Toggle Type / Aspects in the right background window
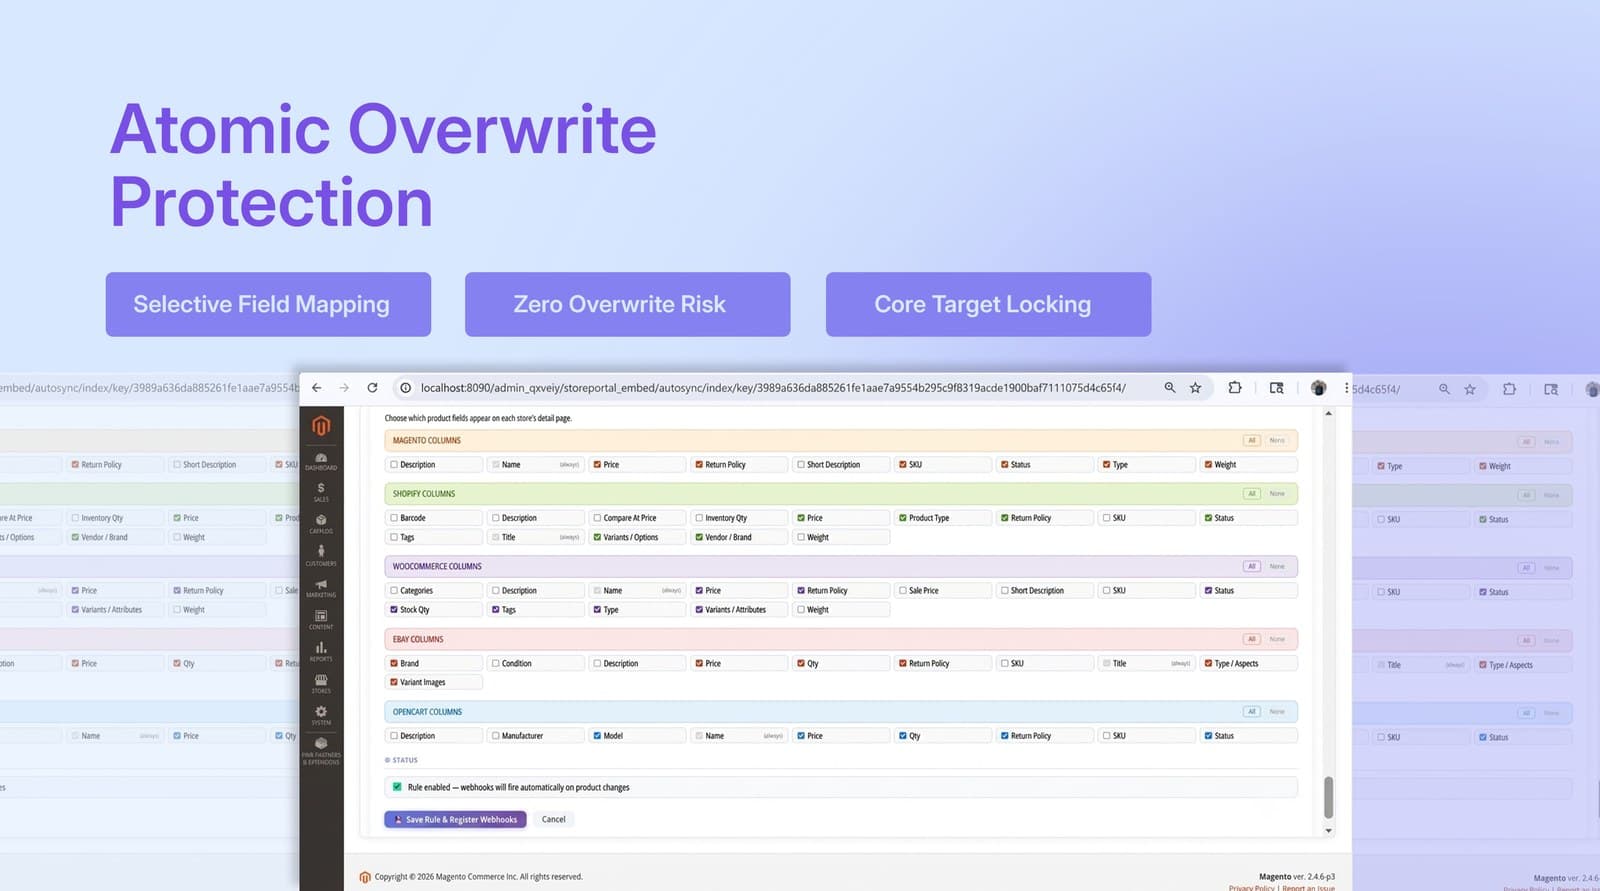Viewport: 1600px width, 891px height. (1483, 665)
